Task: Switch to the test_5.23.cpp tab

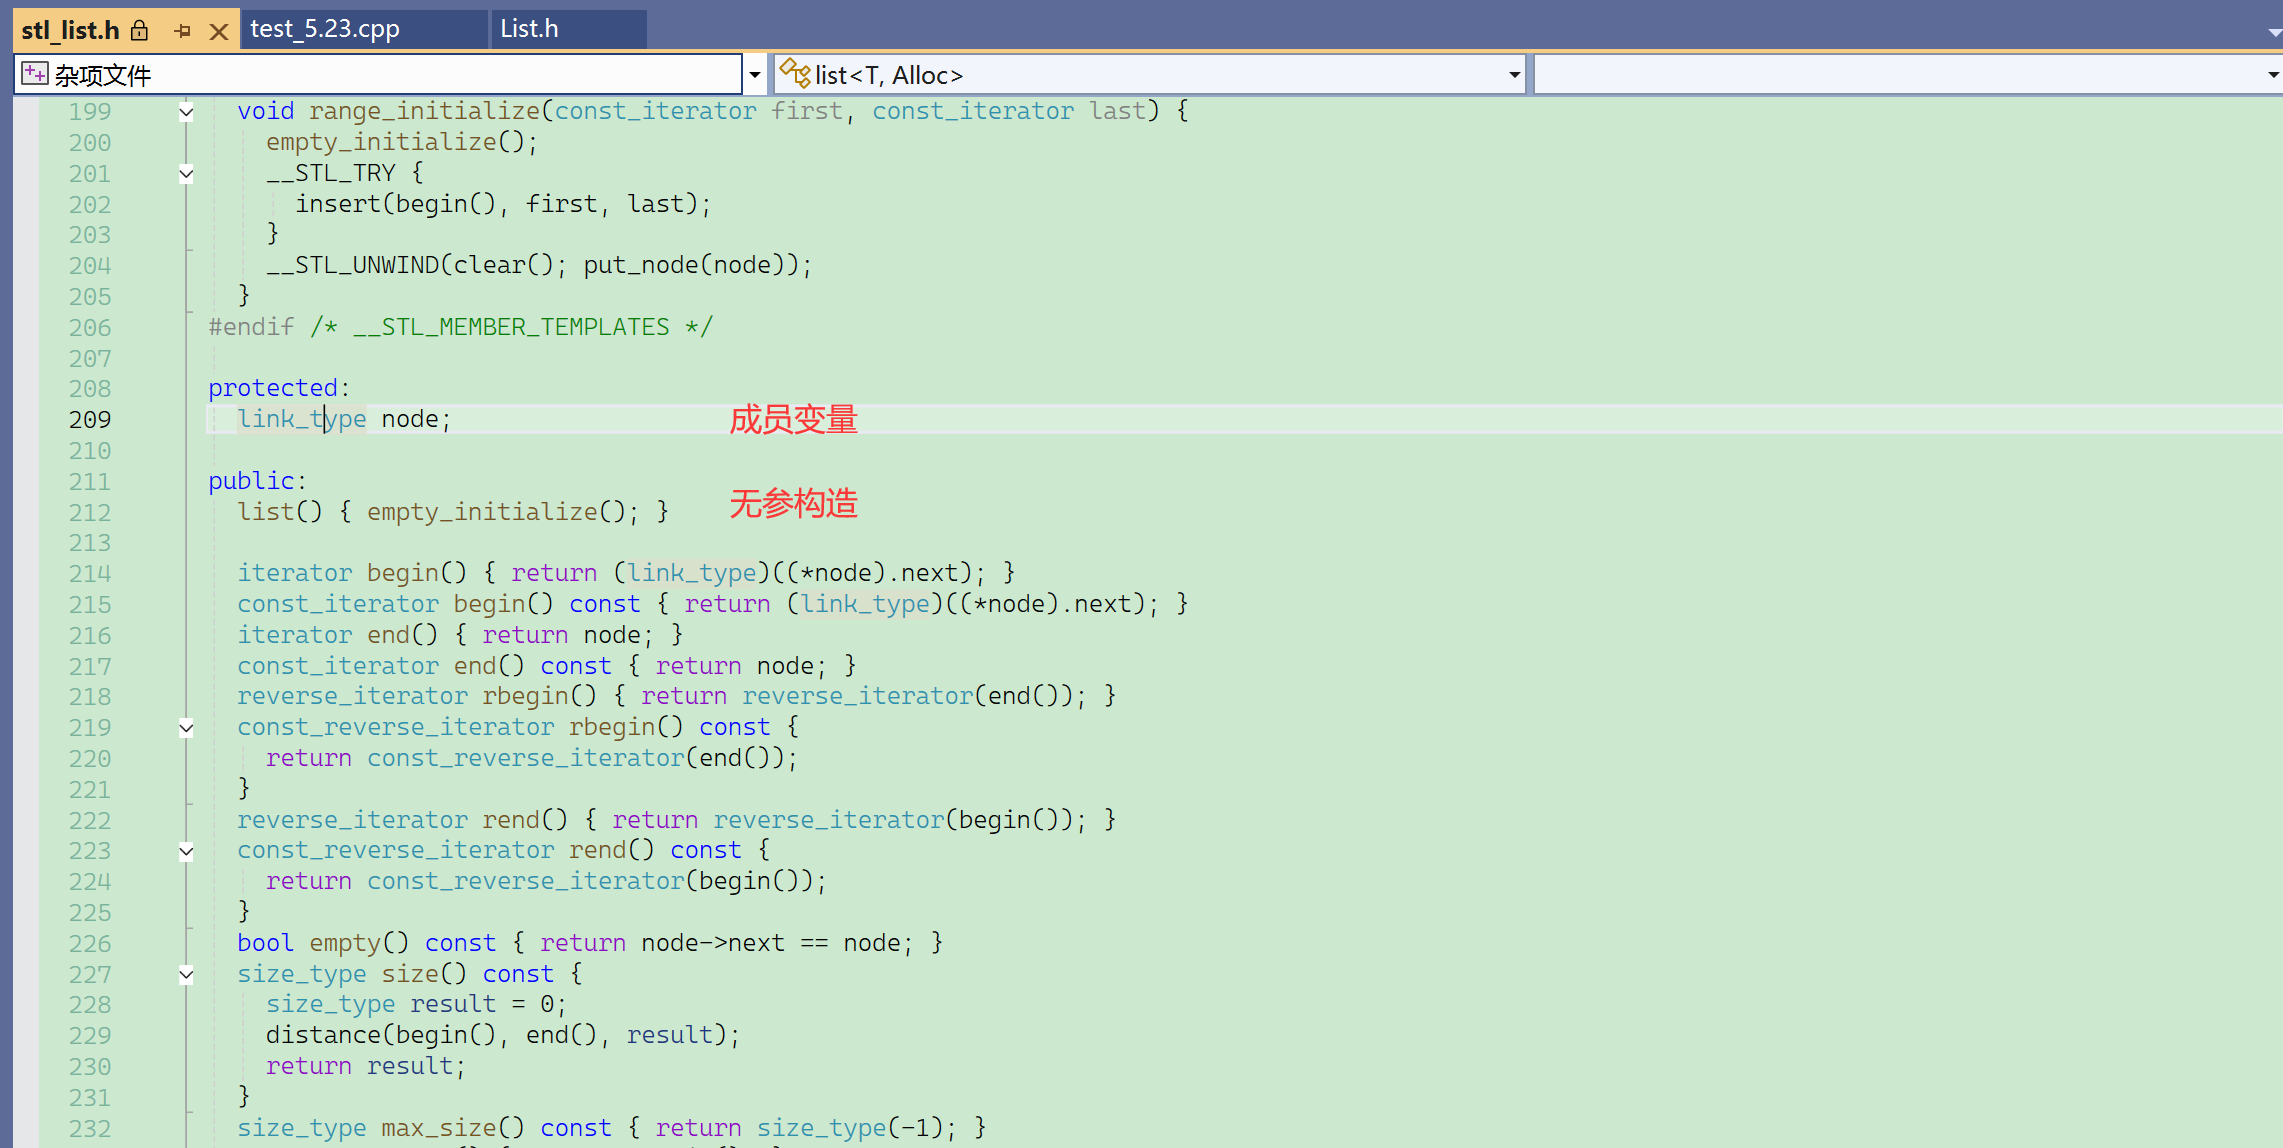Action: 325,29
